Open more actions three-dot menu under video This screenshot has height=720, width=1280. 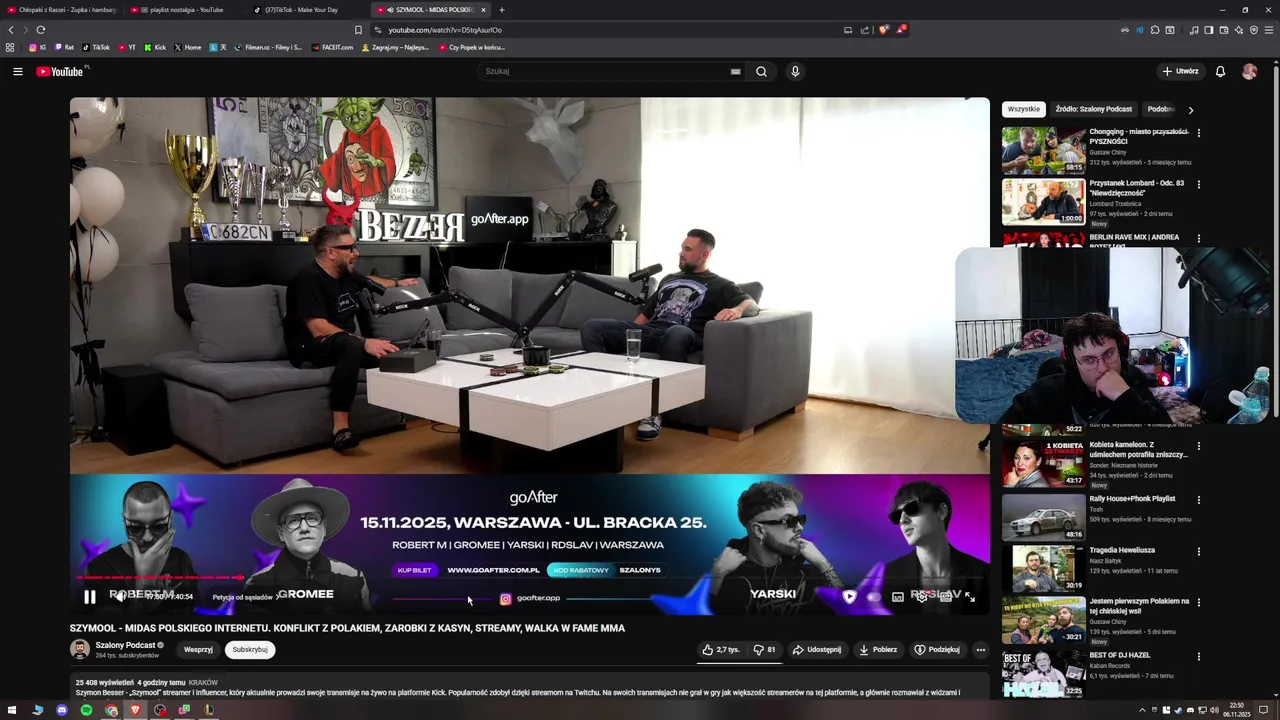tap(980, 650)
